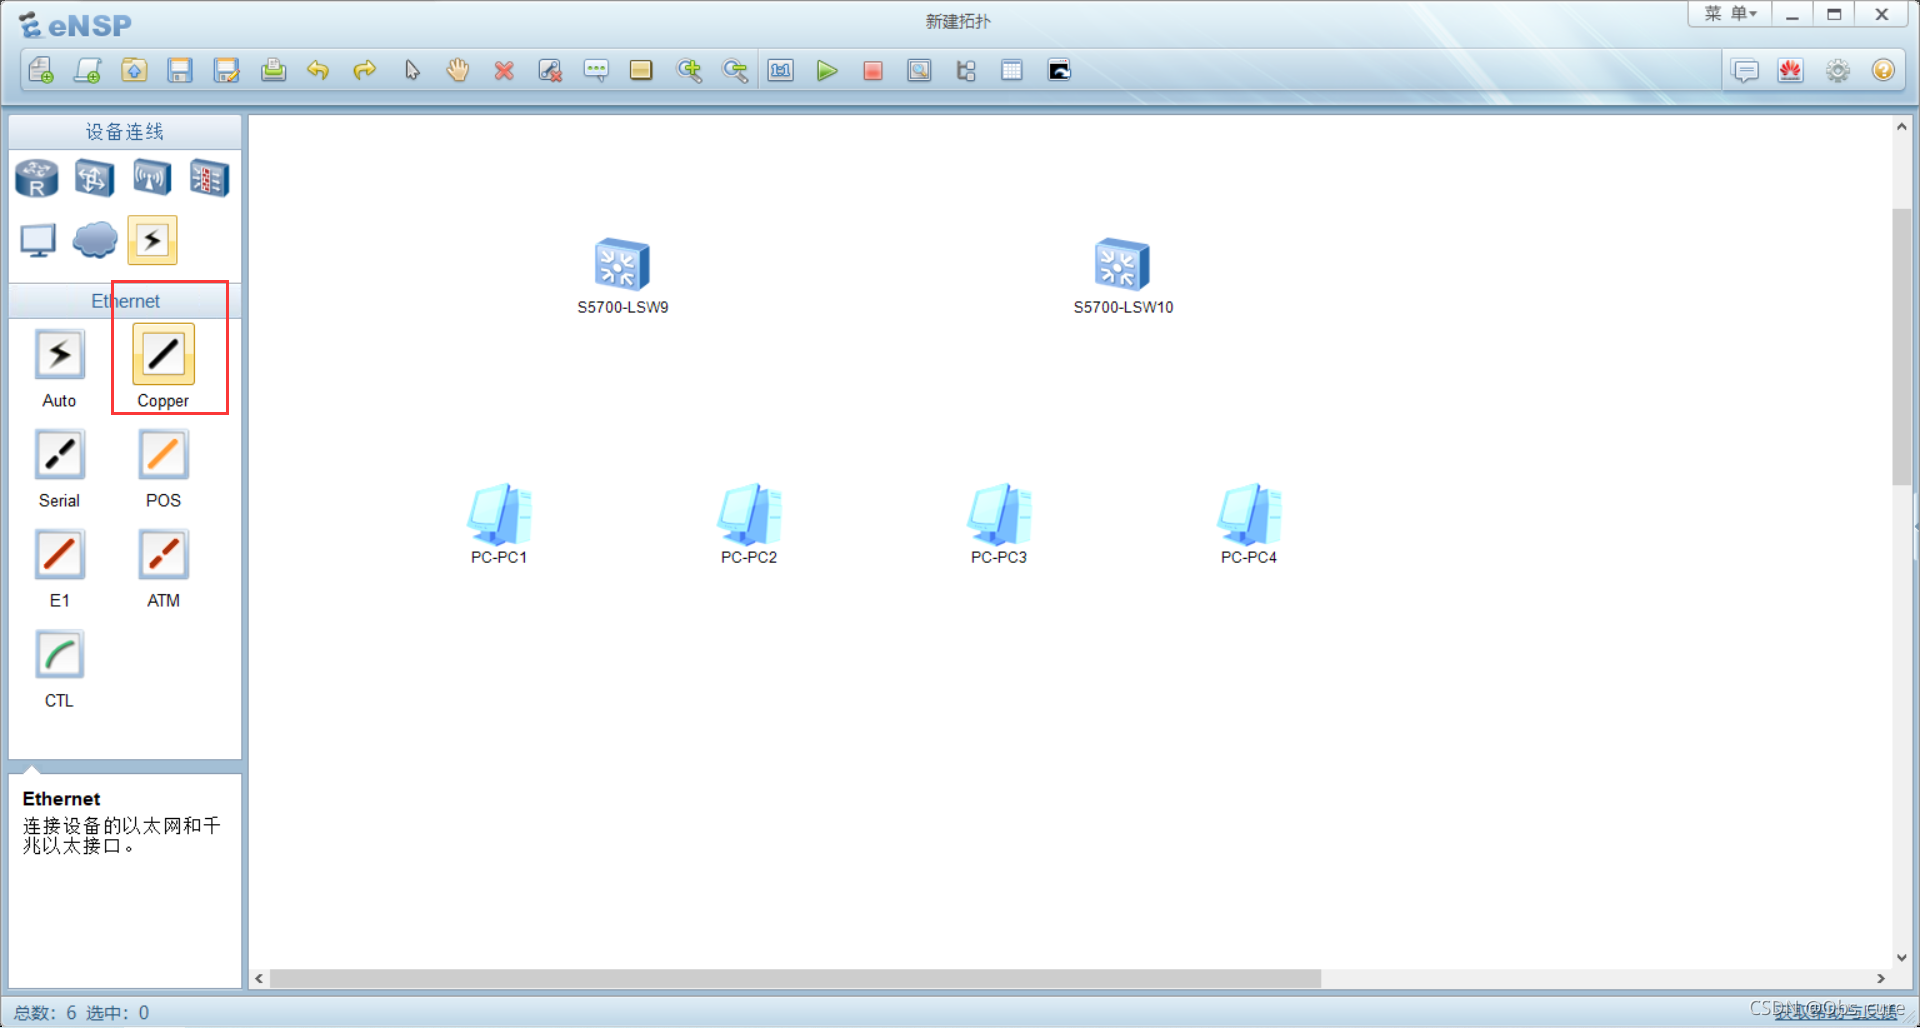
Task: Open the router device category
Action: coord(37,179)
